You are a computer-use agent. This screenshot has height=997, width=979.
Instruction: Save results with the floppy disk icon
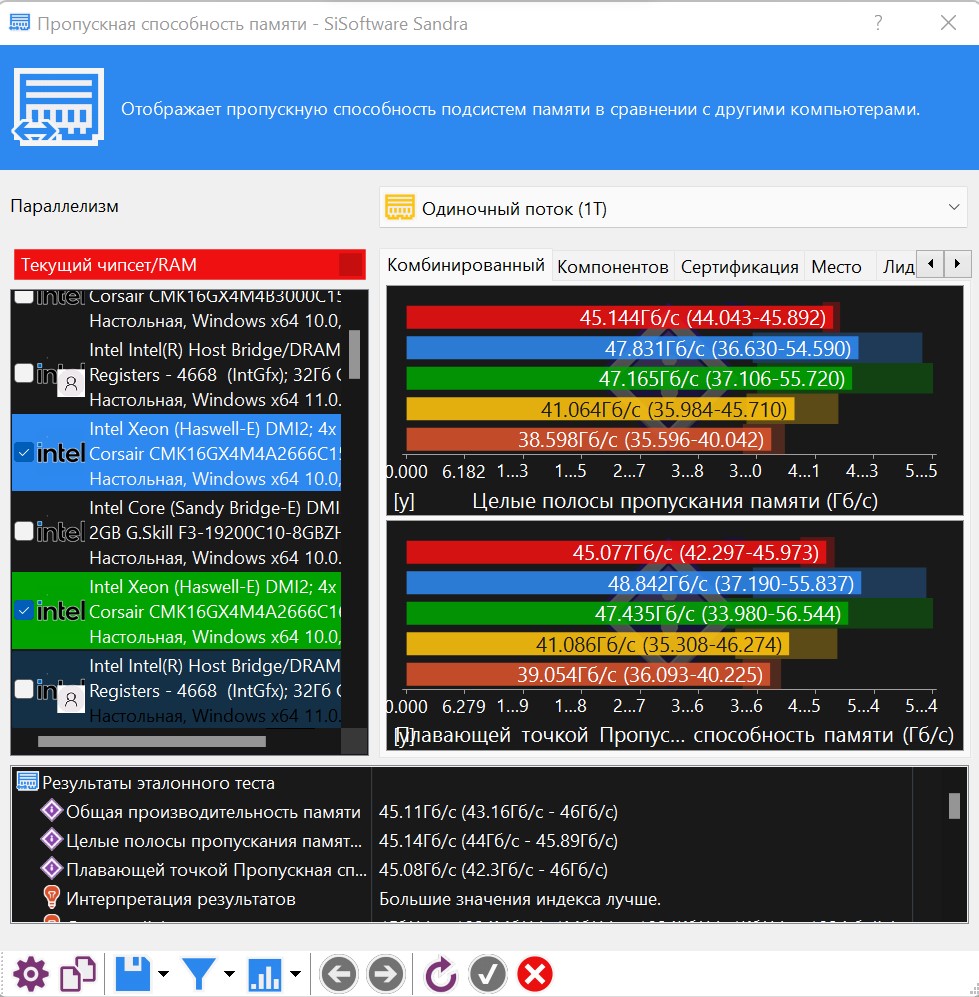tap(134, 974)
